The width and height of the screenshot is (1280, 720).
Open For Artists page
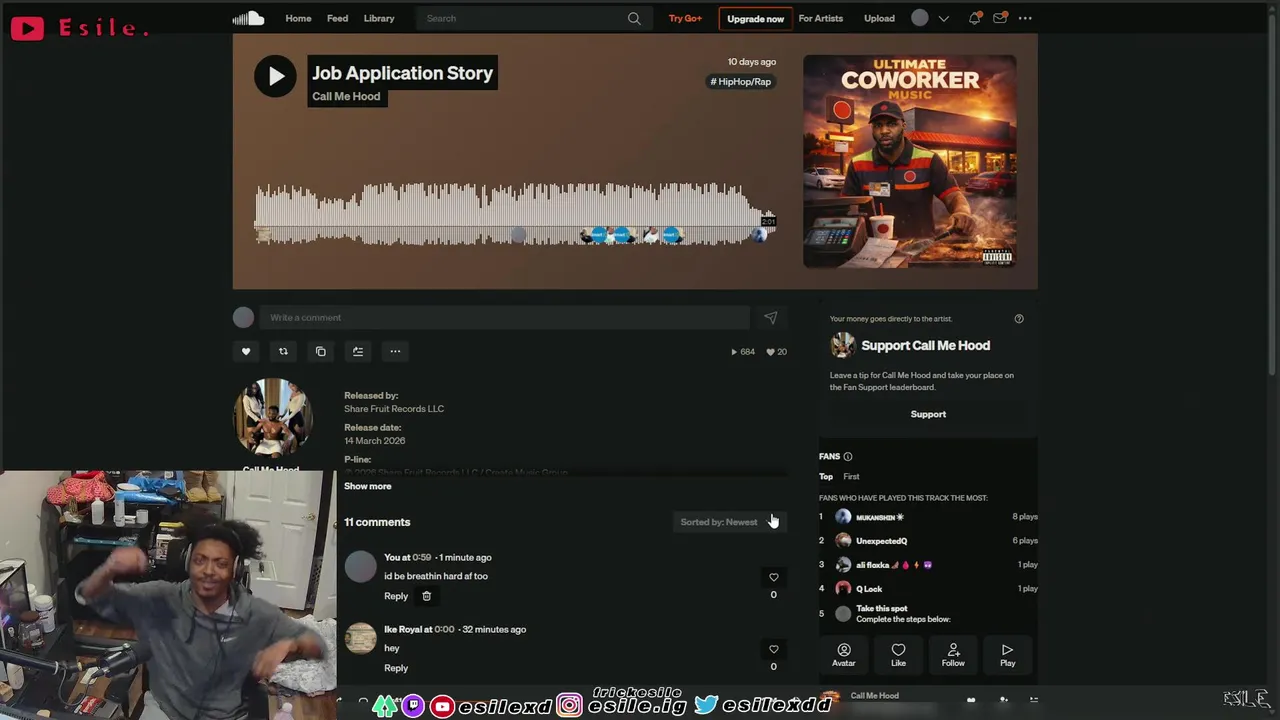click(820, 18)
